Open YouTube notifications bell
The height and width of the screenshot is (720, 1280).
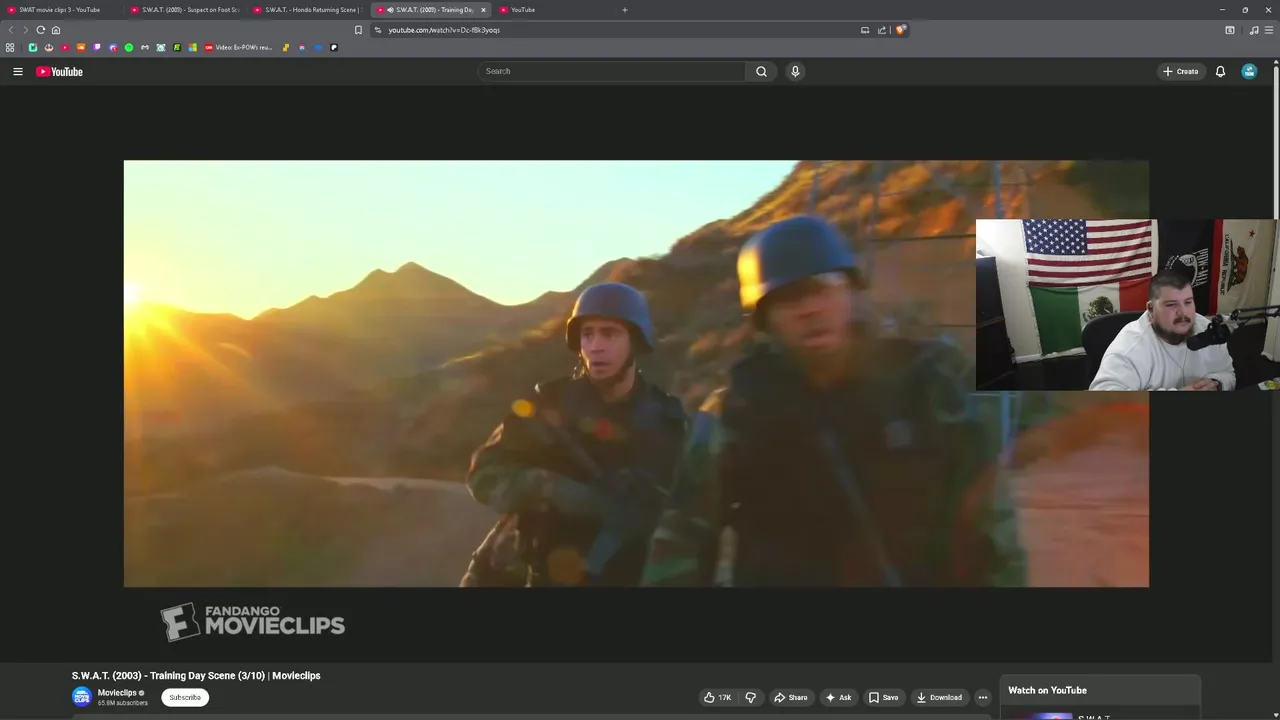(1220, 71)
